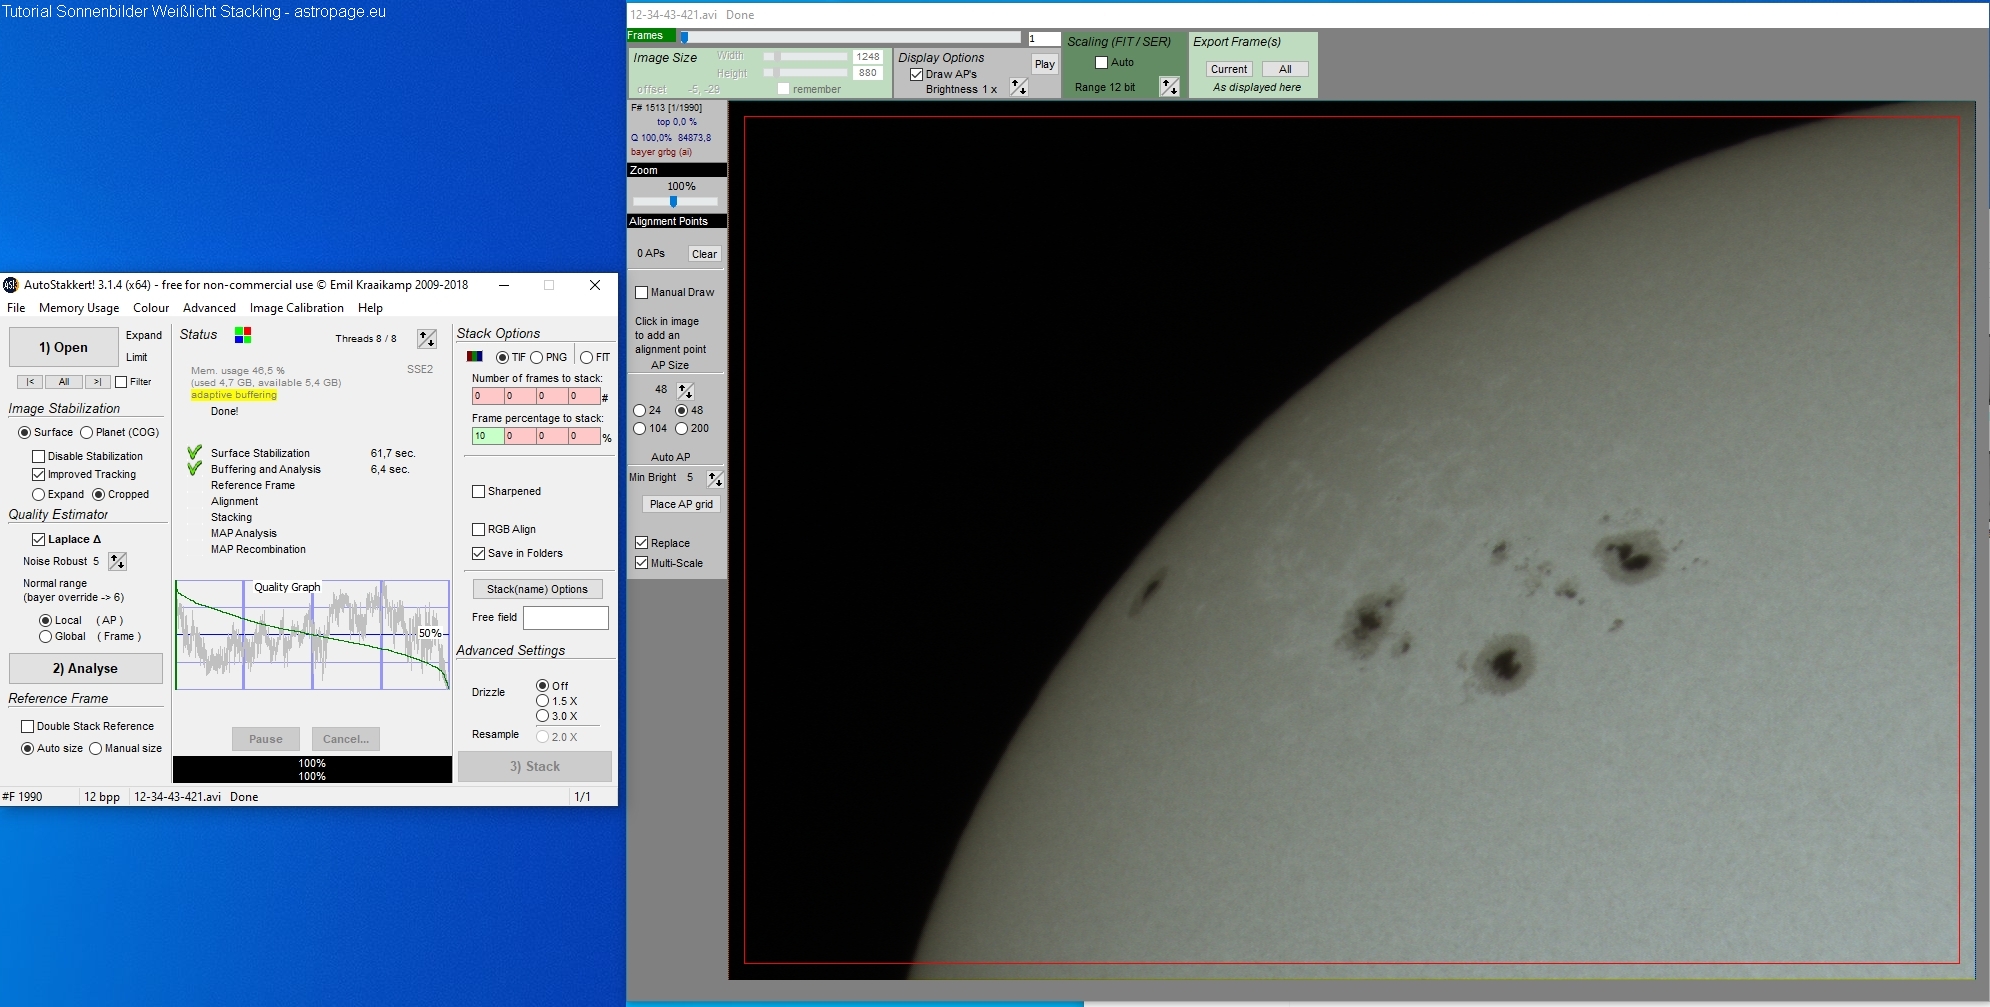Jump to first frame button

[30, 382]
